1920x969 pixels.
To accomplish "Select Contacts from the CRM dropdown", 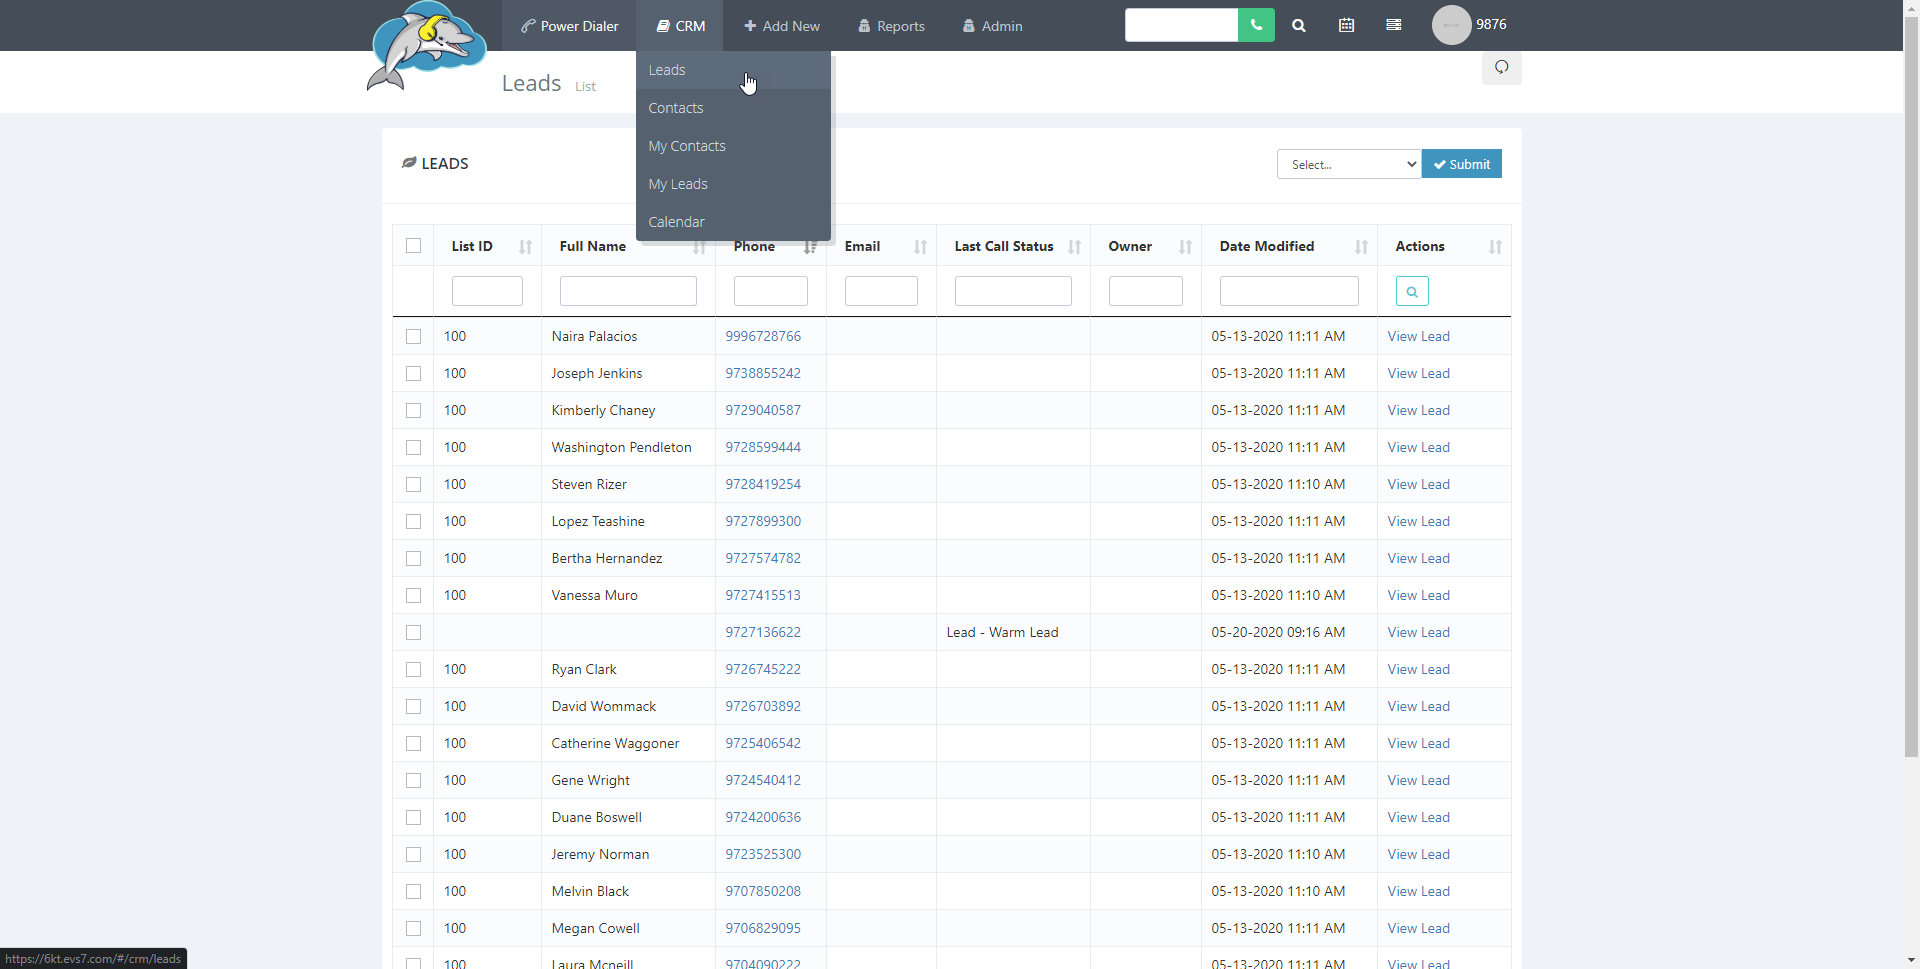I will (733, 108).
